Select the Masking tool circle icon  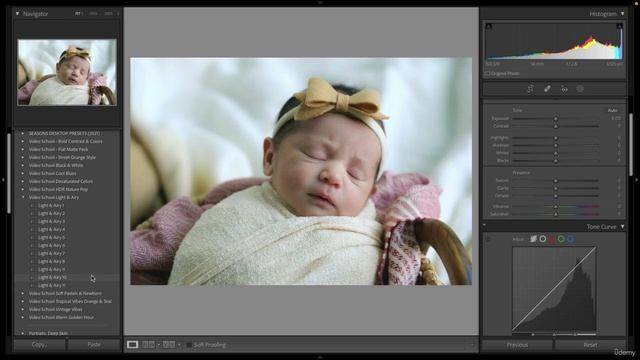click(580, 89)
